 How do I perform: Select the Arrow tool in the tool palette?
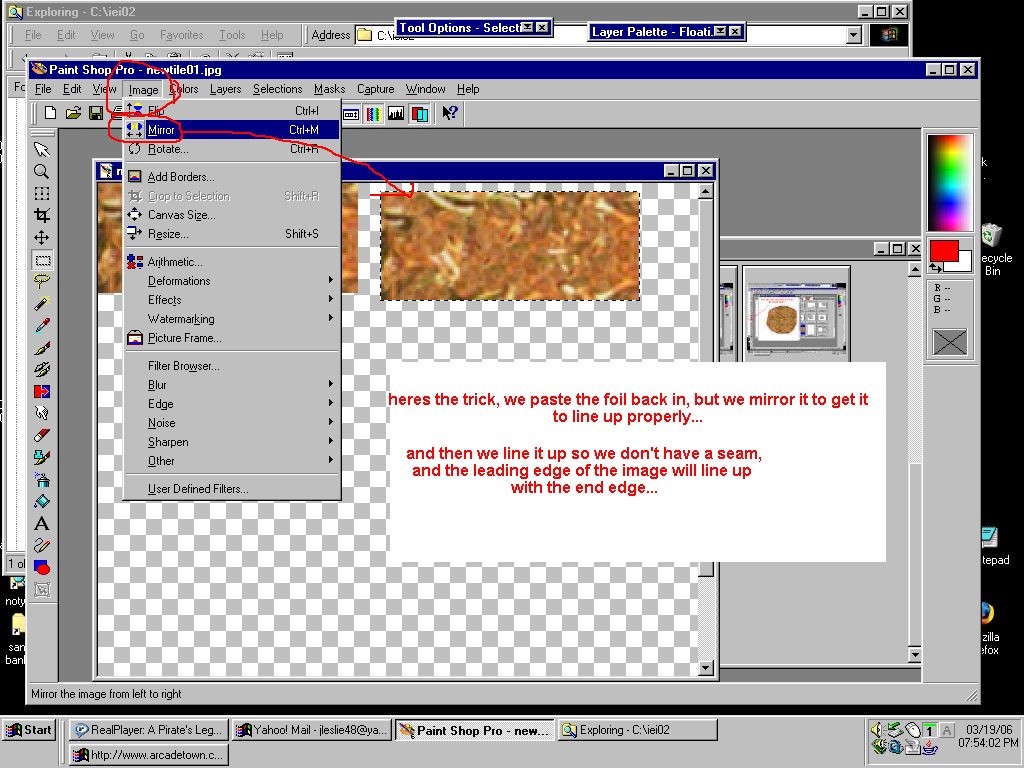[x=42, y=150]
